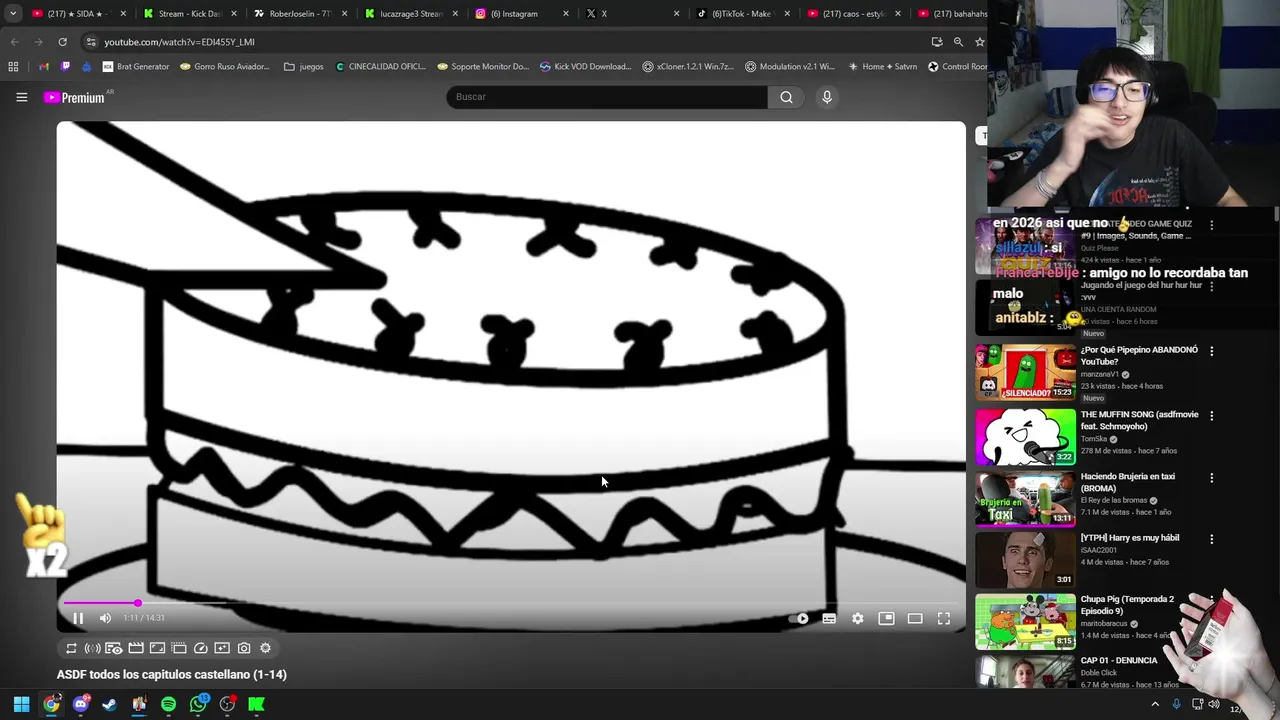
Task: Open WhatsApp from the taskbar
Action: (198, 704)
